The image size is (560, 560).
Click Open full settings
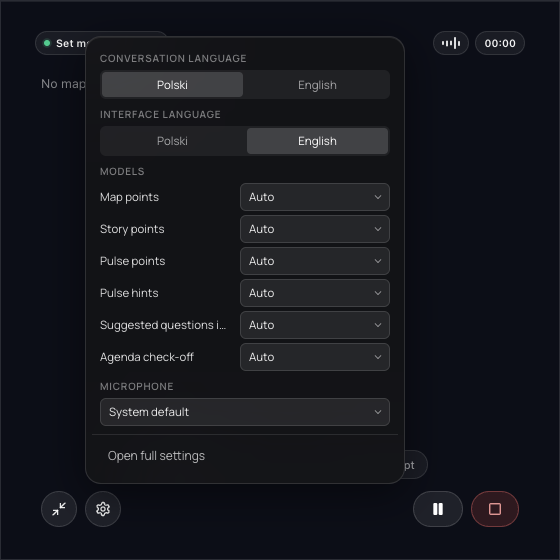coord(156,456)
